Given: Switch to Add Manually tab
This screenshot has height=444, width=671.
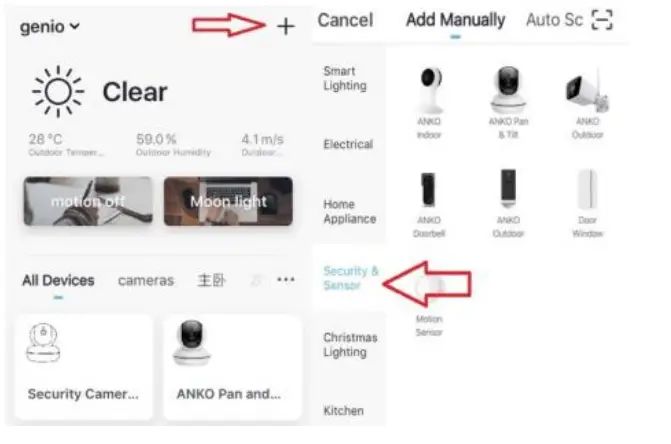Looking at the screenshot, I should 455,20.
